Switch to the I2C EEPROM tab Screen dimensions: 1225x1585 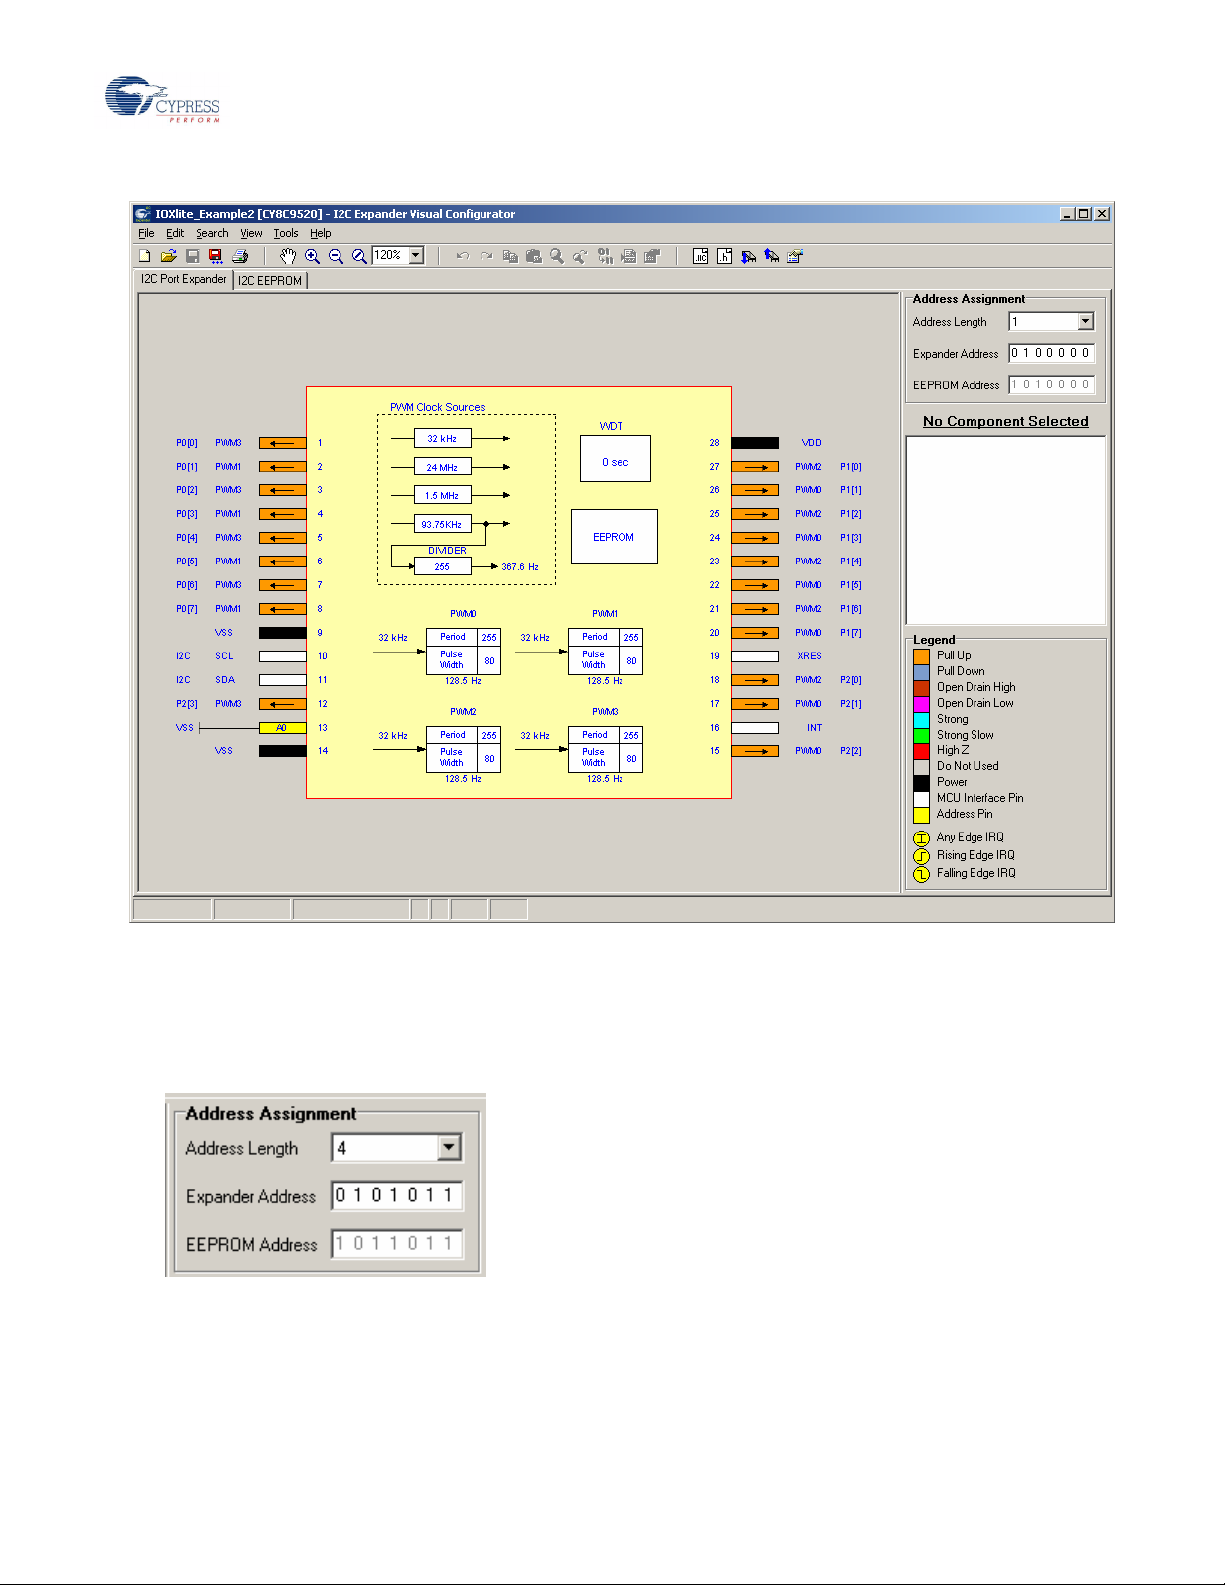pyautogui.click(x=270, y=281)
